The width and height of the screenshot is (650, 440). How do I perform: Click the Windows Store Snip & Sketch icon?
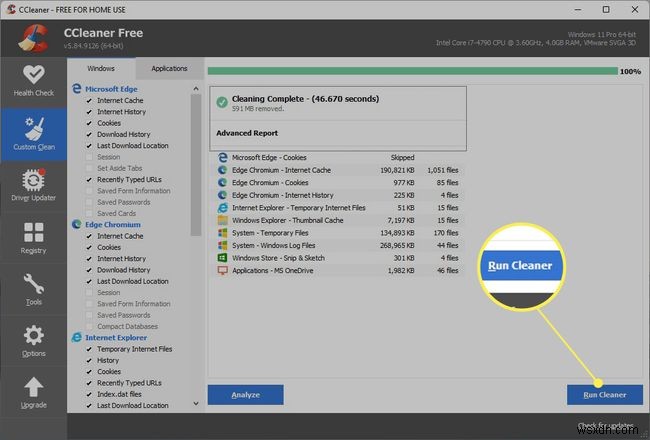pos(223,258)
